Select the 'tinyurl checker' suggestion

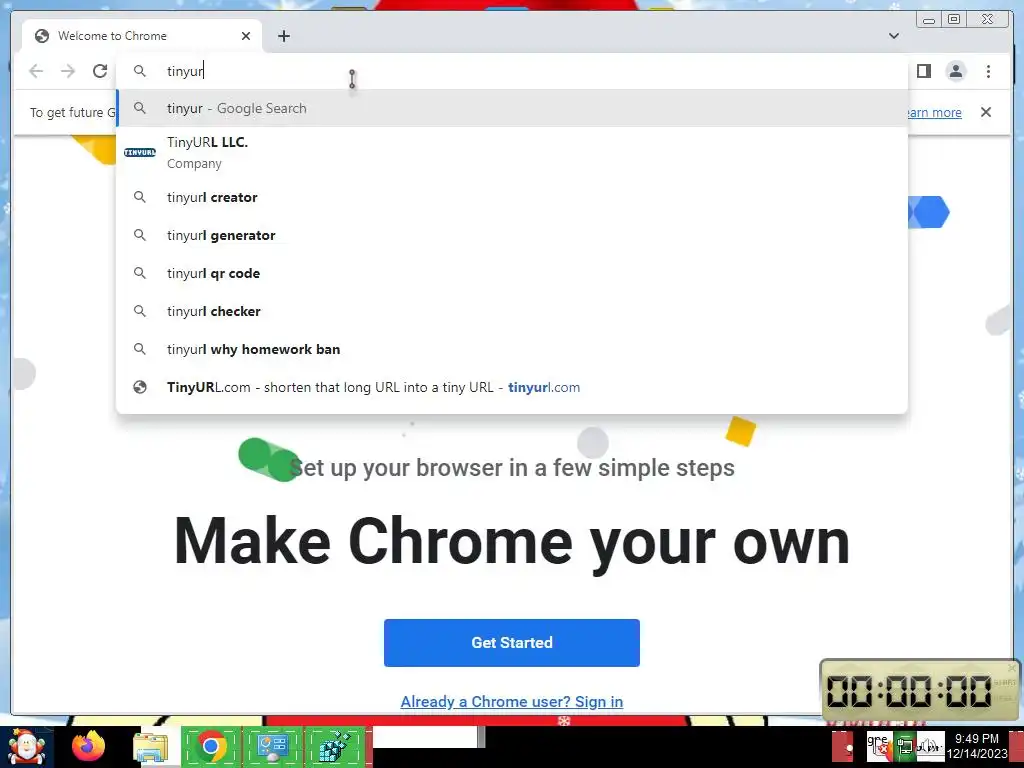512,311
